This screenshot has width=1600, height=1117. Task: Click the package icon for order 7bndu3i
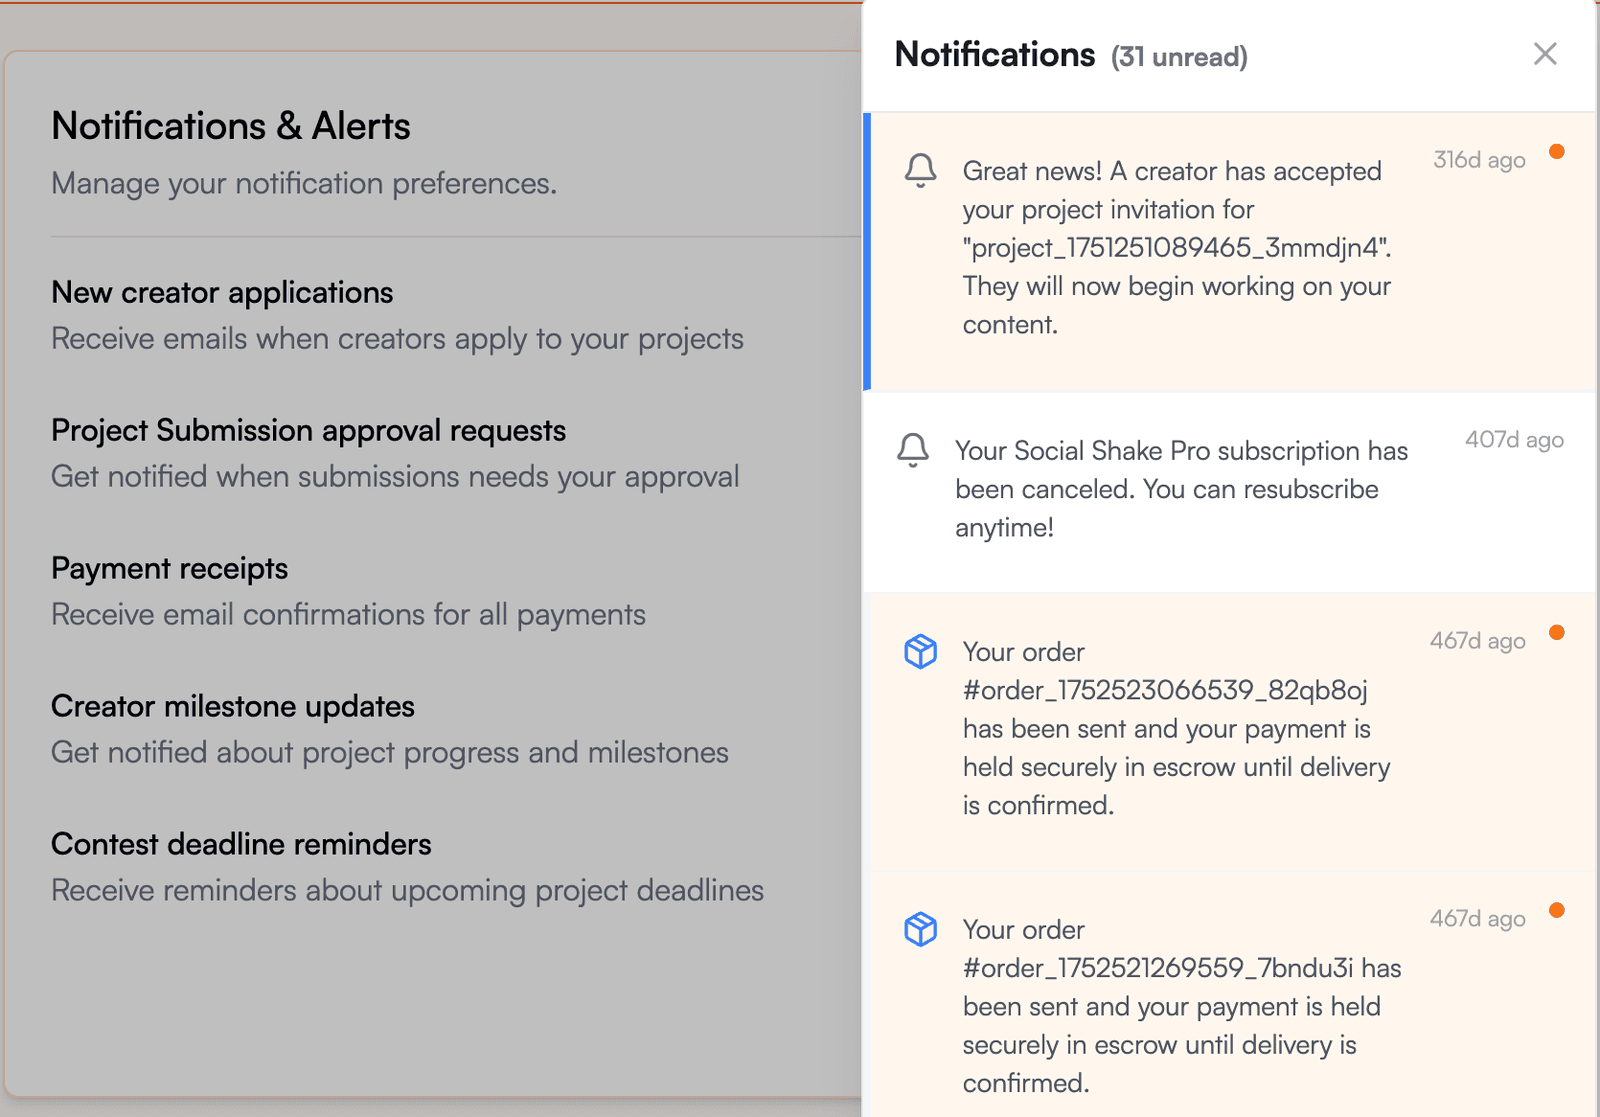point(921,929)
